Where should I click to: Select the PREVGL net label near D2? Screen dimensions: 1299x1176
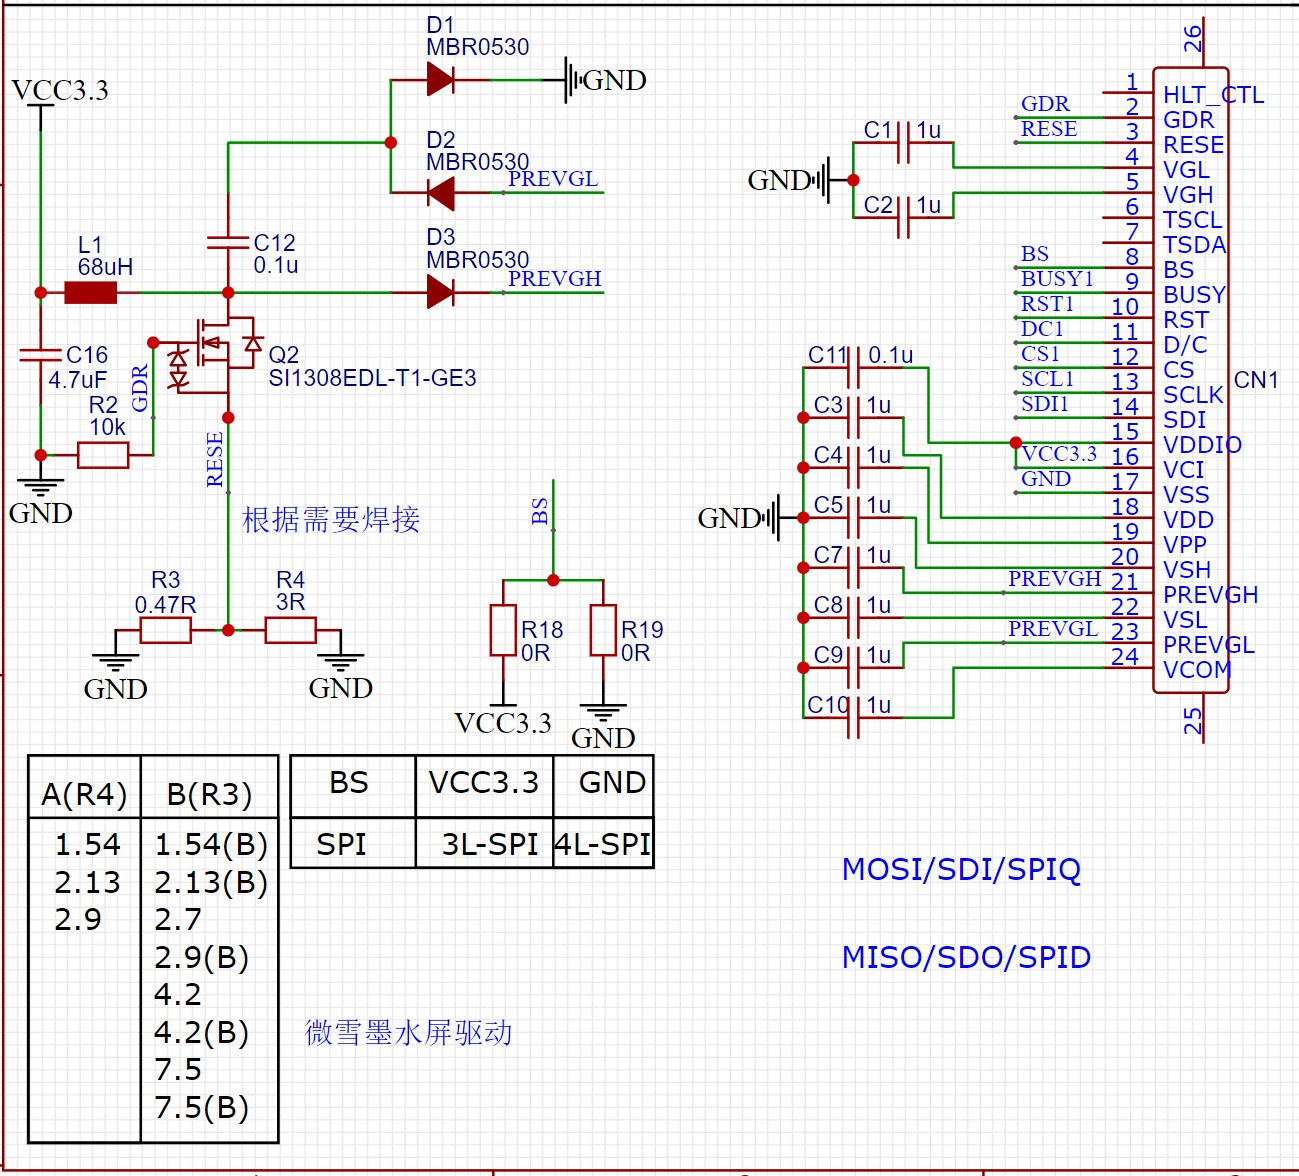(x=553, y=179)
